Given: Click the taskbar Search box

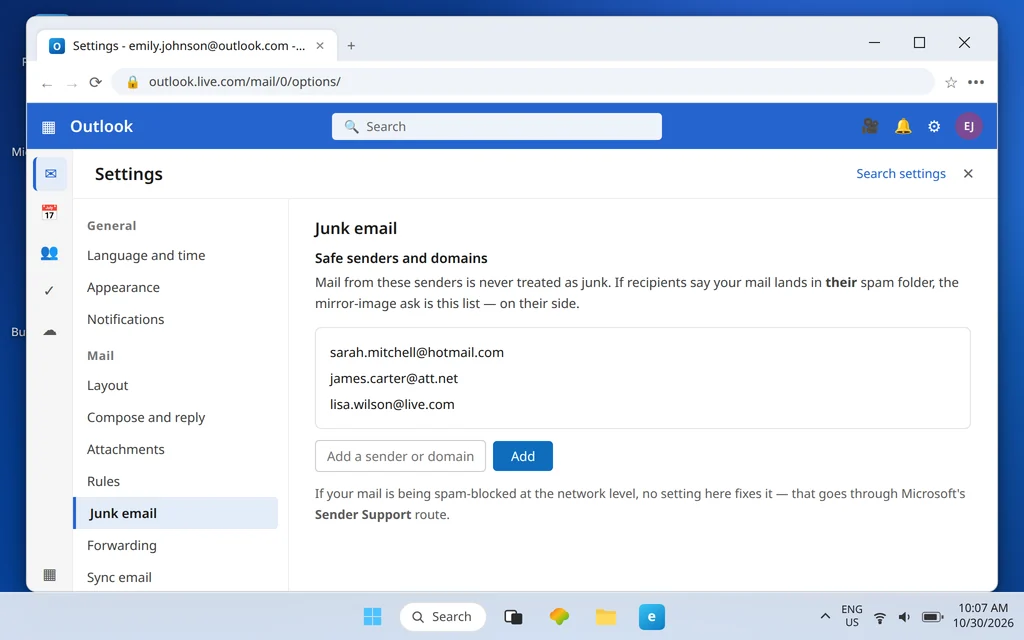Looking at the screenshot, I should coord(443,616).
